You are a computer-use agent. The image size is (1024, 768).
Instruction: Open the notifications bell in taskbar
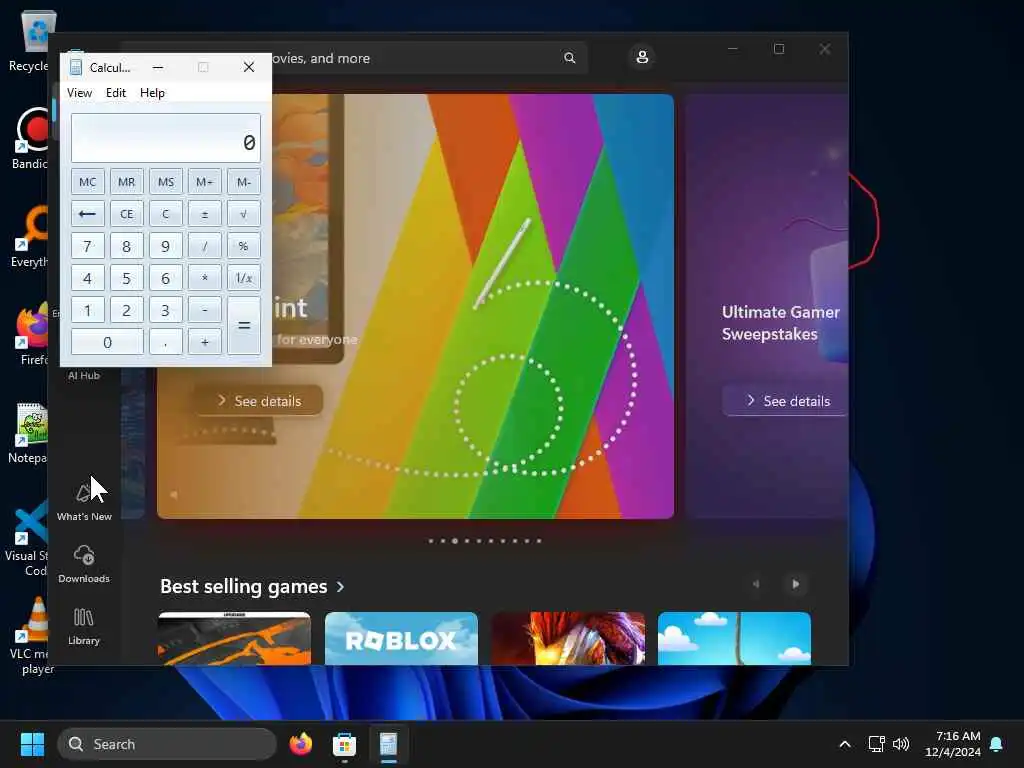click(x=996, y=744)
